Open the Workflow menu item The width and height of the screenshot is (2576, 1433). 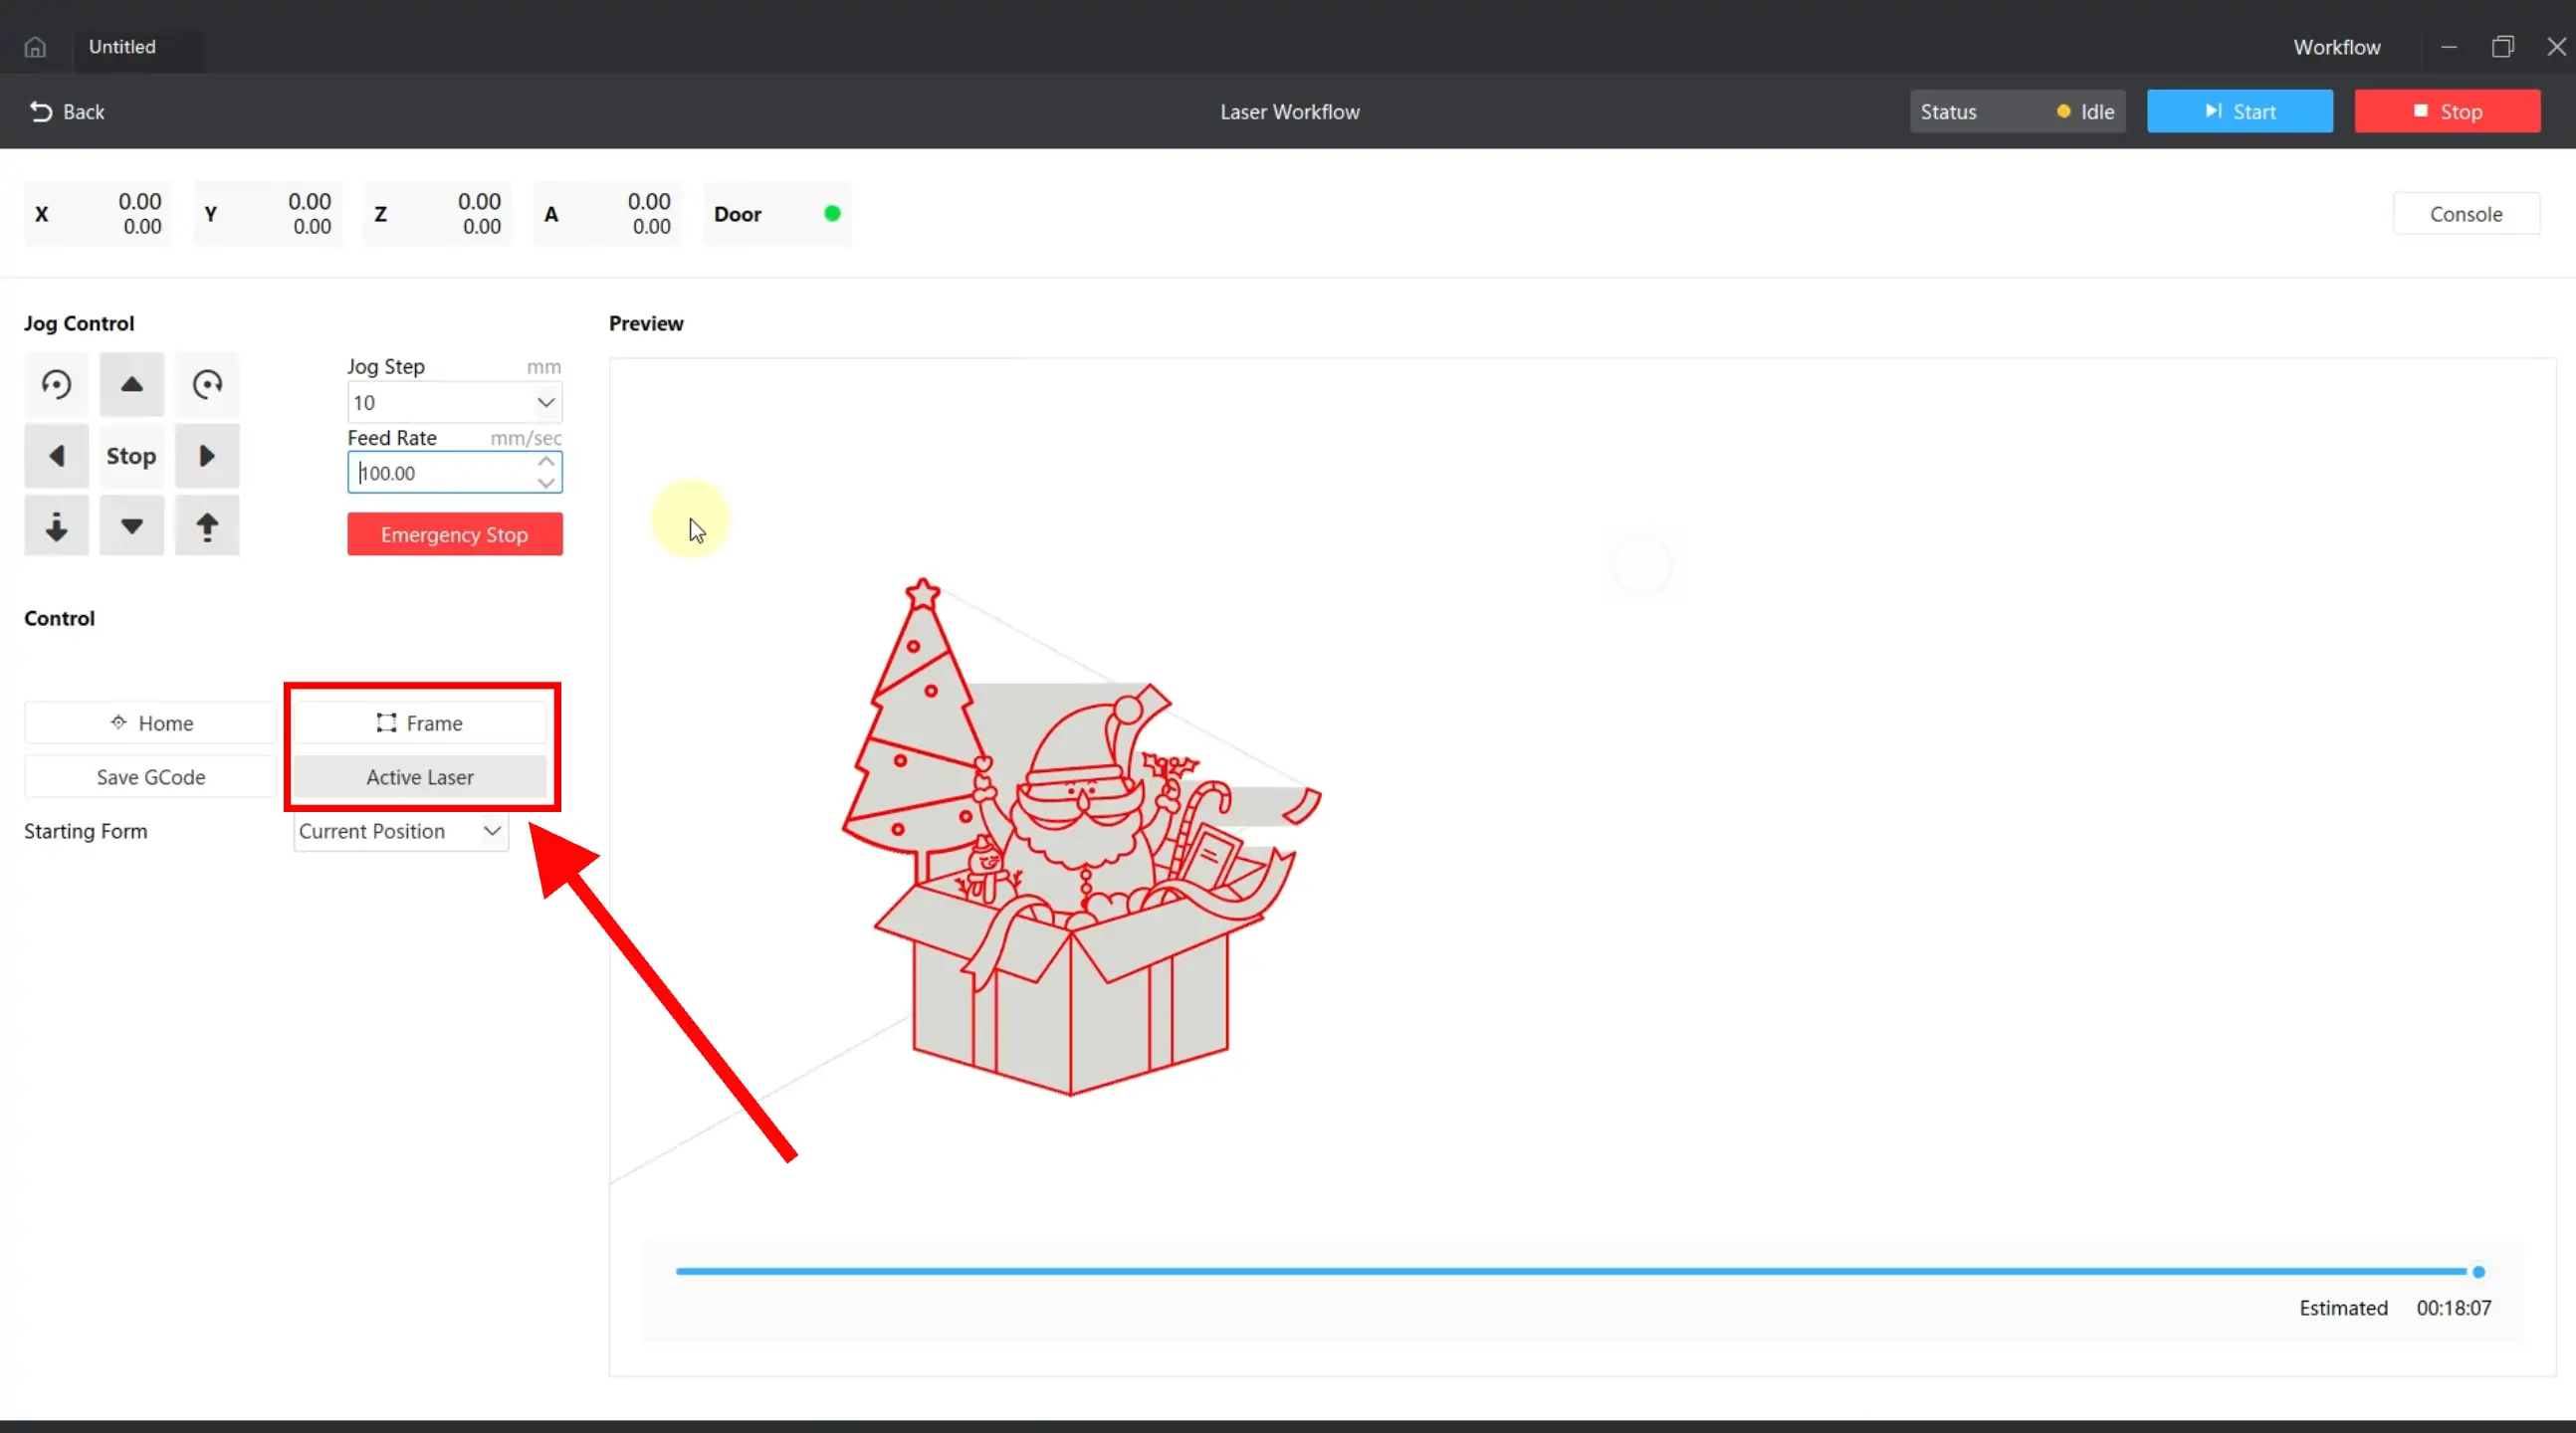pyautogui.click(x=2336, y=47)
